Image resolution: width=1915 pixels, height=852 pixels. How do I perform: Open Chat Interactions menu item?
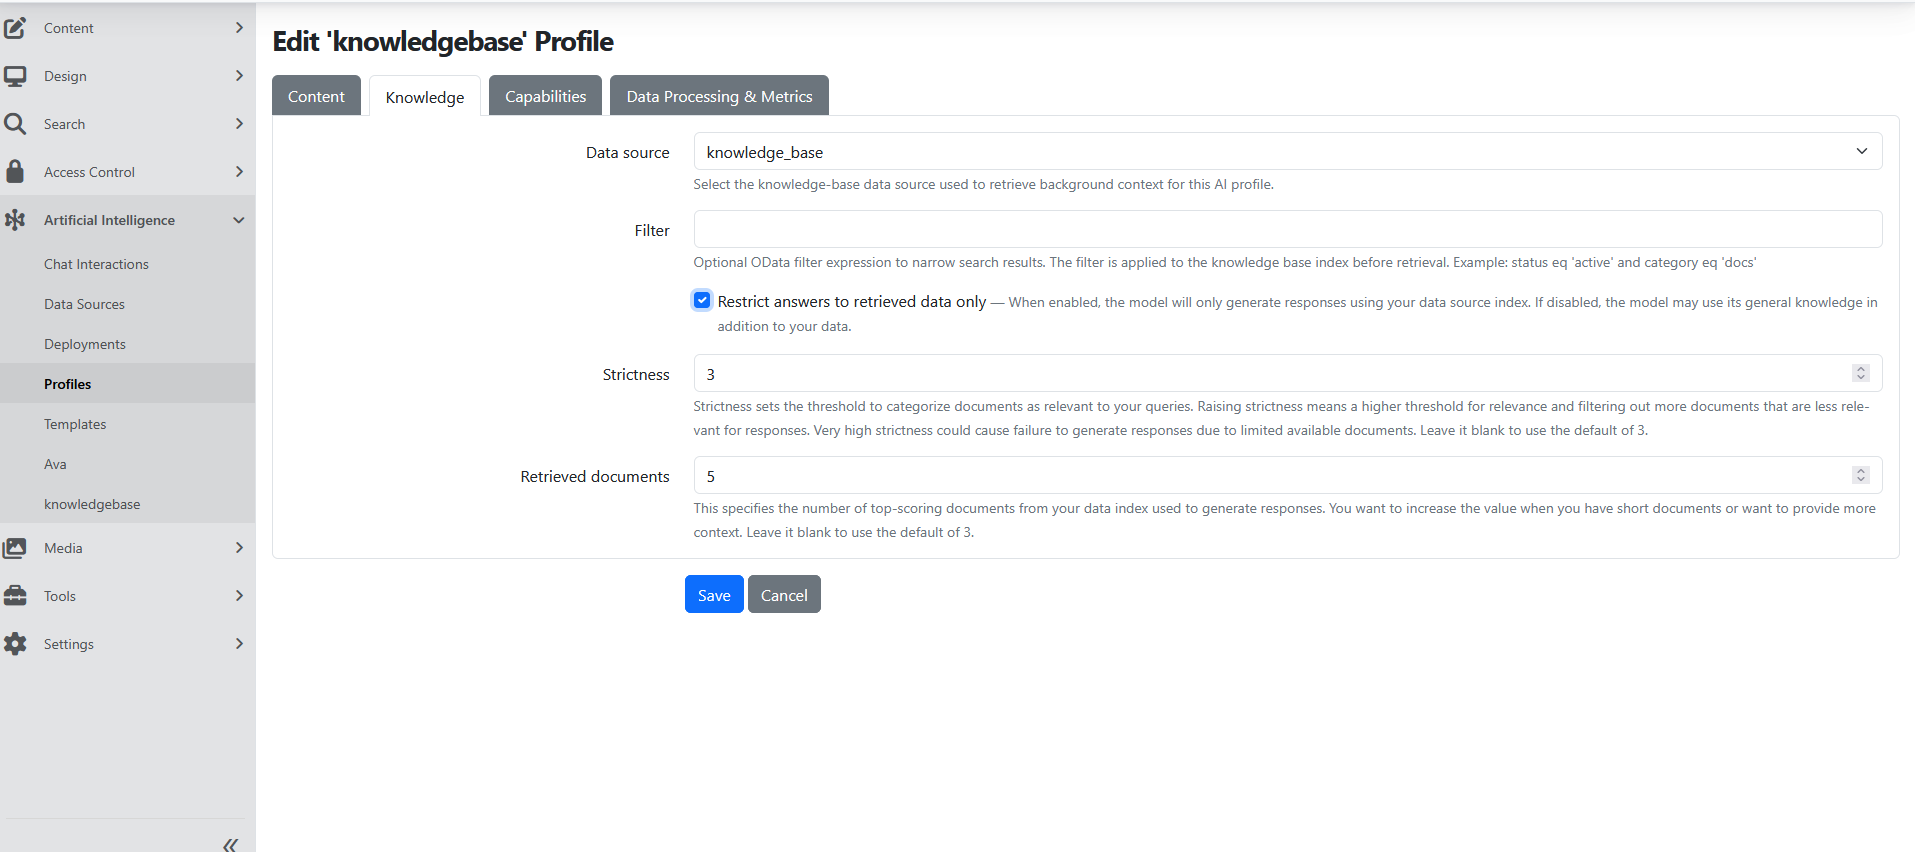coord(96,264)
